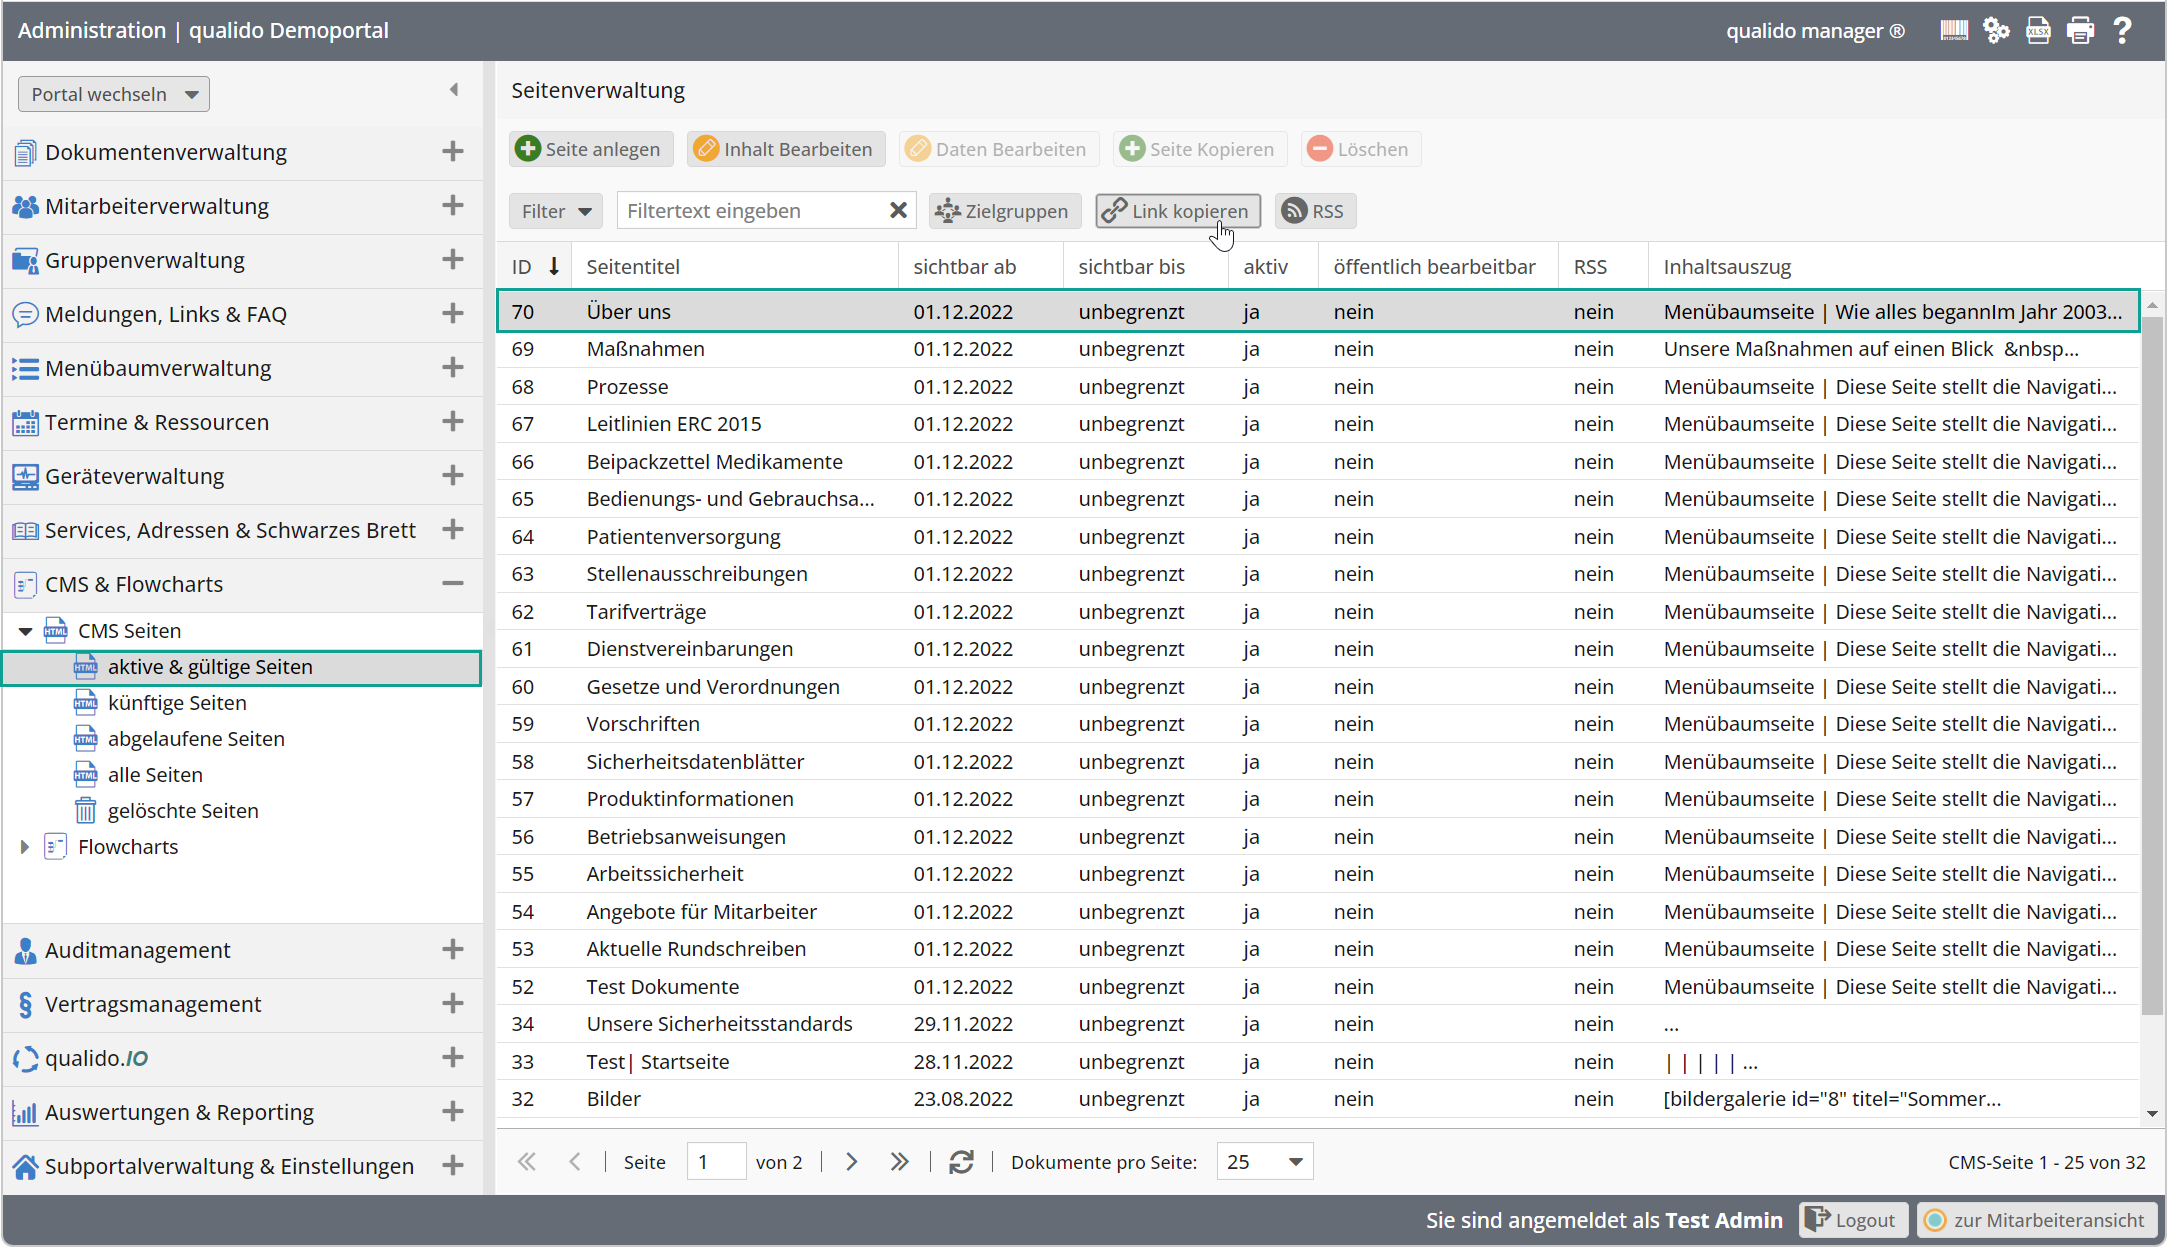The height and width of the screenshot is (1249, 2169).
Task: Open settings gears icon in the header
Action: tap(1996, 31)
